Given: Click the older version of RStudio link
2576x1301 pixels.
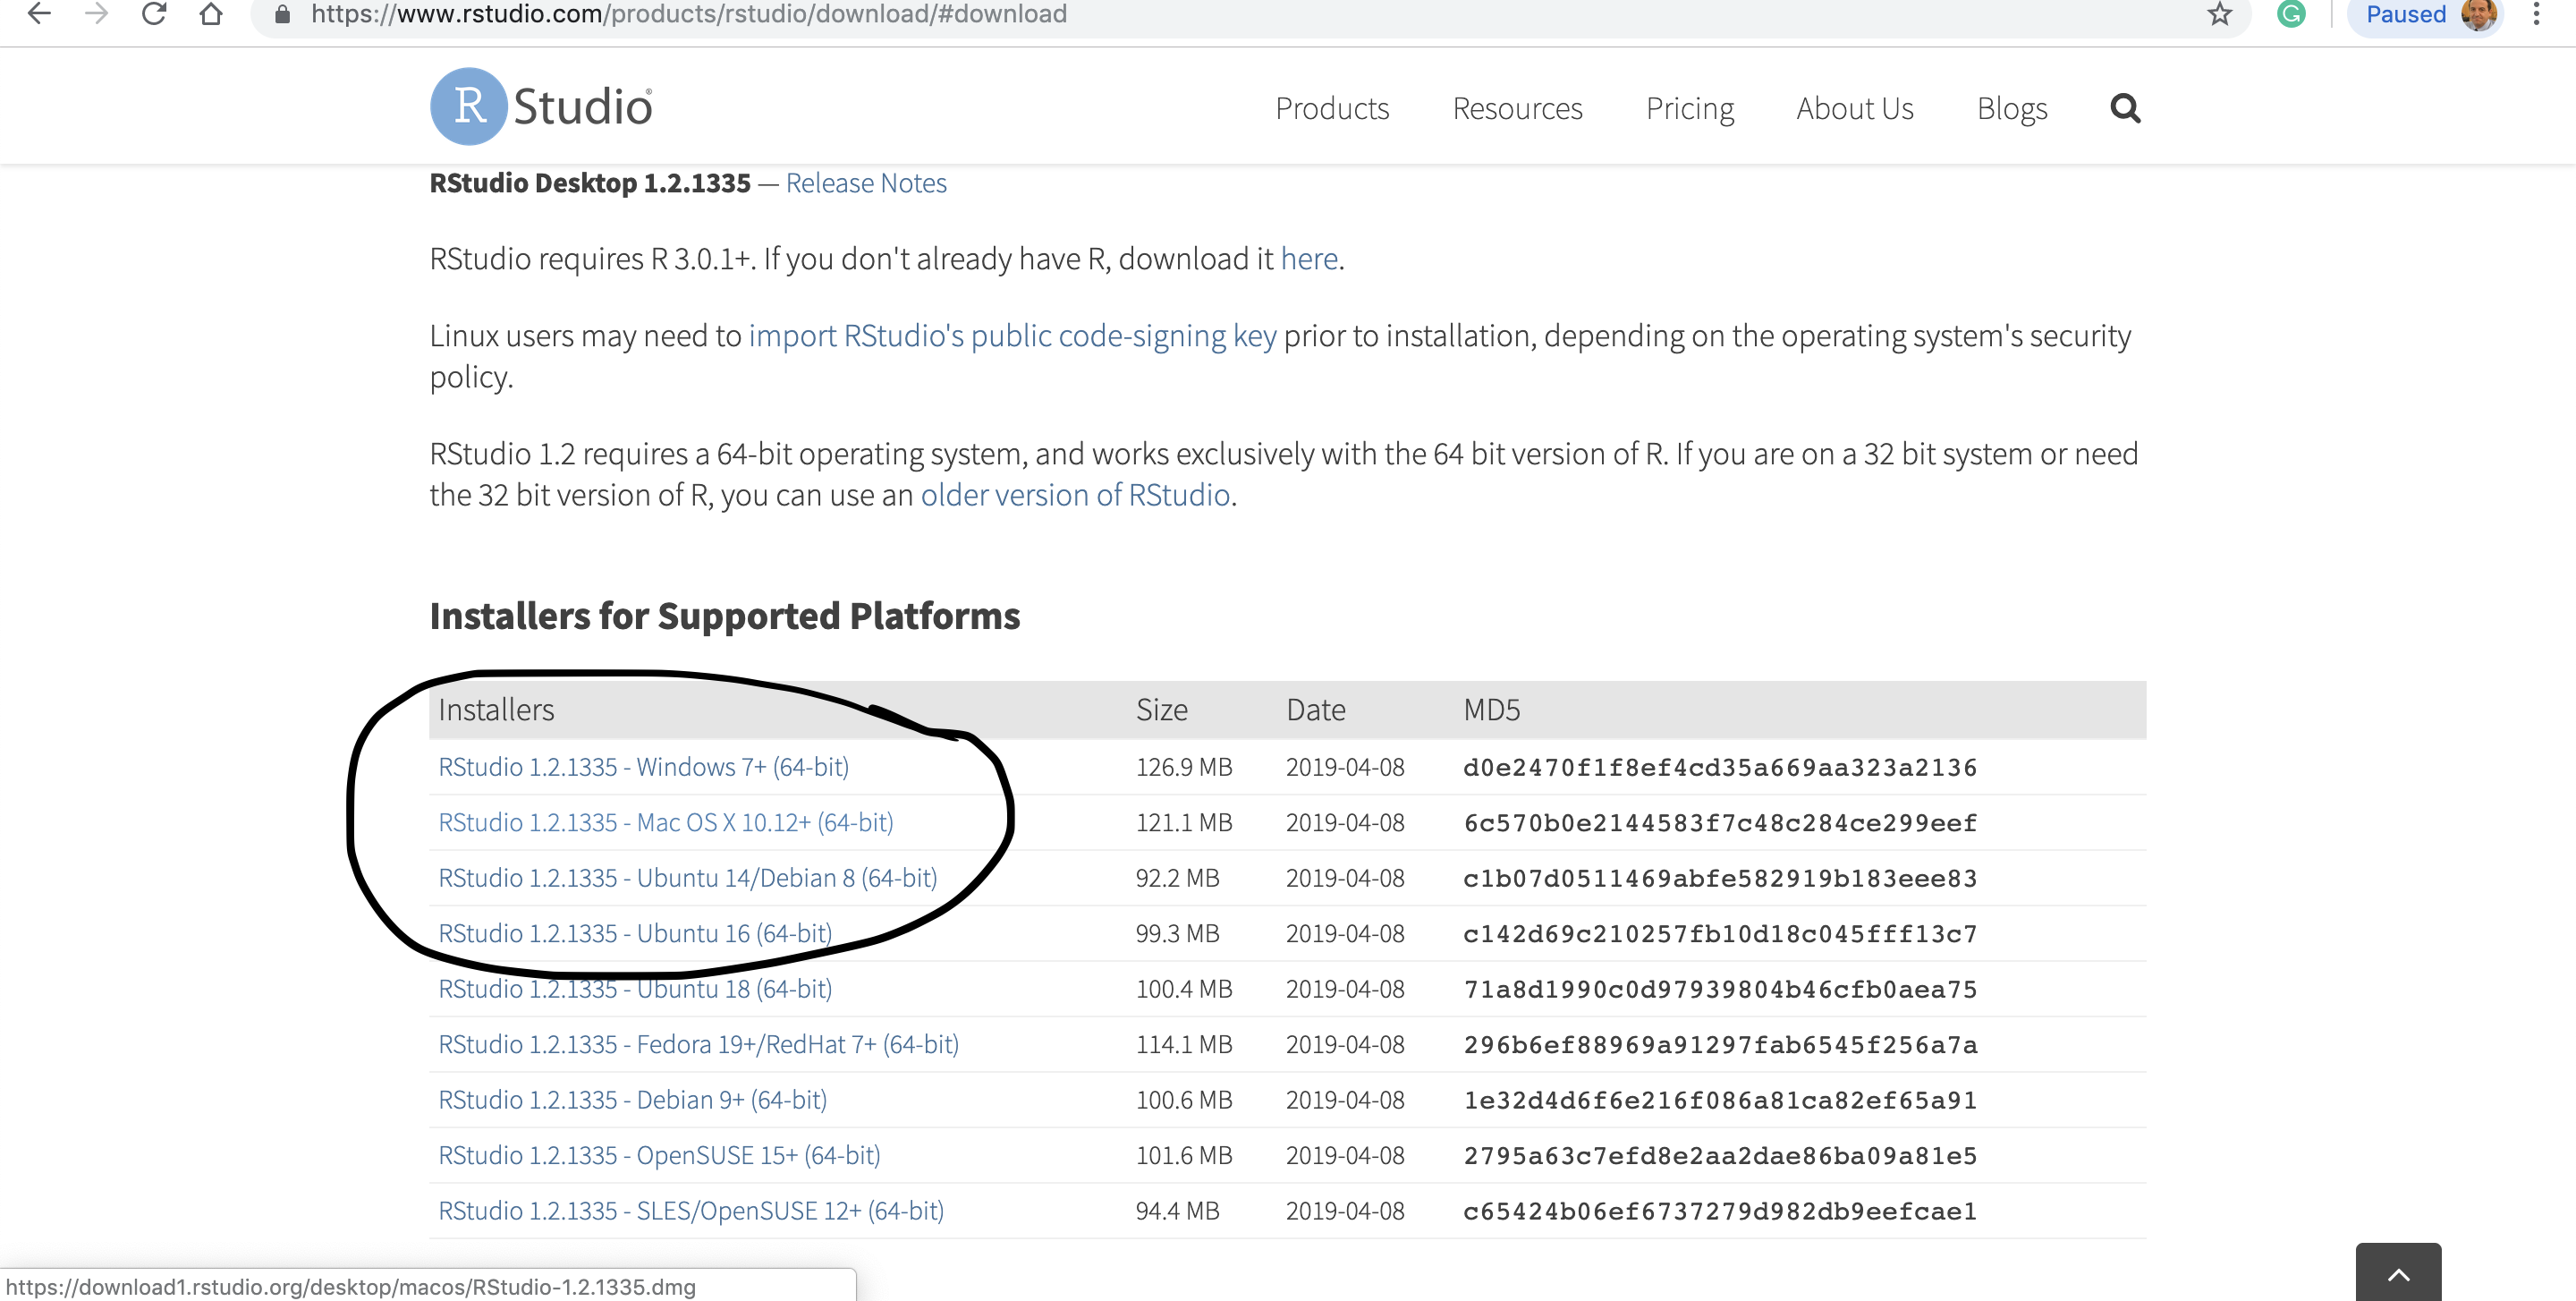Looking at the screenshot, I should coord(1074,495).
